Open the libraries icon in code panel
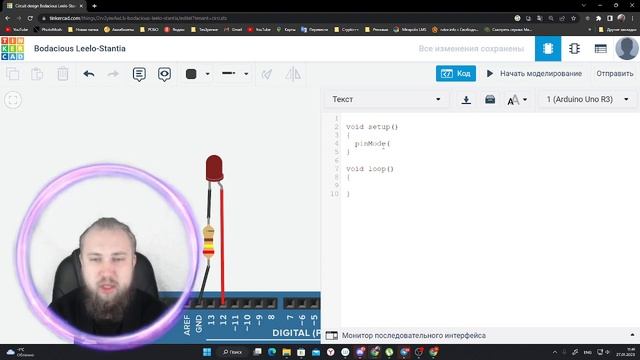This screenshot has height=360, width=640. coord(490,100)
